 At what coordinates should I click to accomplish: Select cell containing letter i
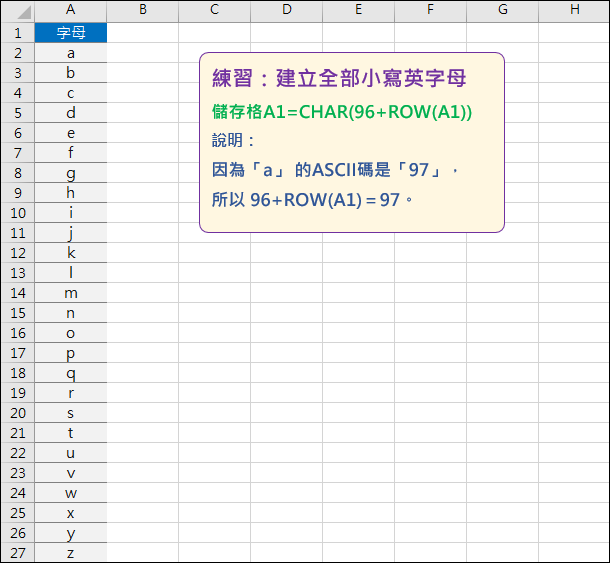point(70,213)
